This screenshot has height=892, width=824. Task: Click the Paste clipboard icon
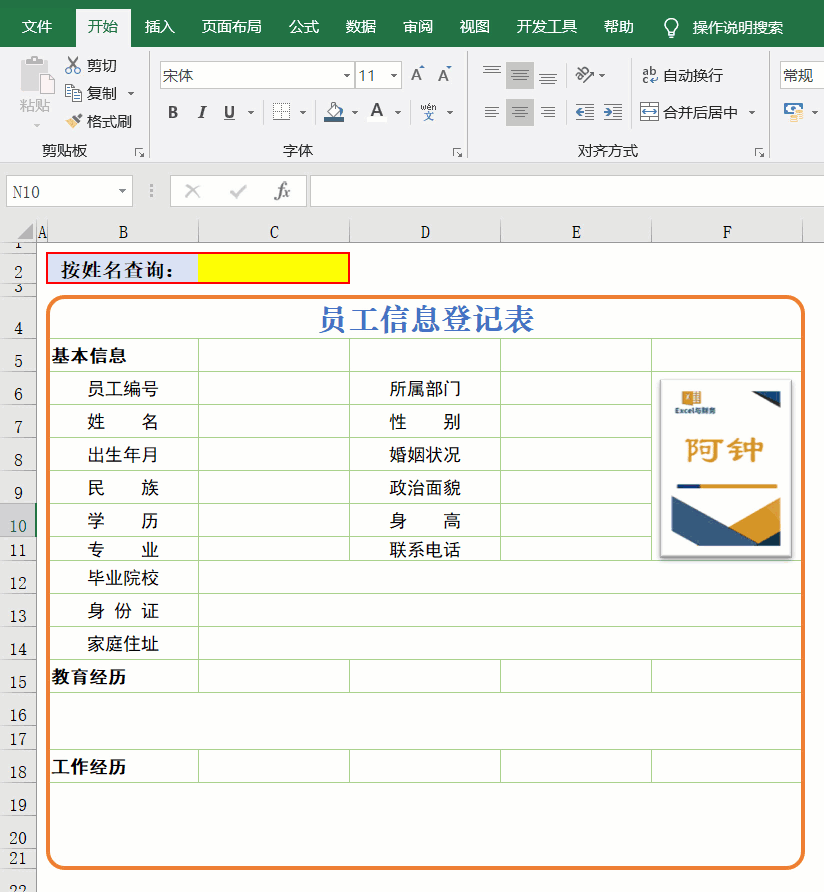[x=36, y=75]
